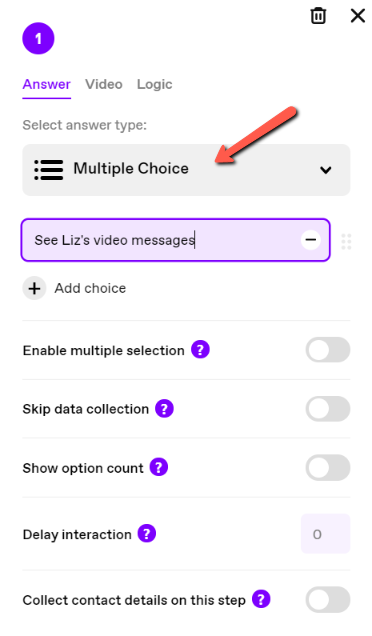The image size is (372, 636).
Task: Turn on Collect contact details switch
Action: click(328, 599)
